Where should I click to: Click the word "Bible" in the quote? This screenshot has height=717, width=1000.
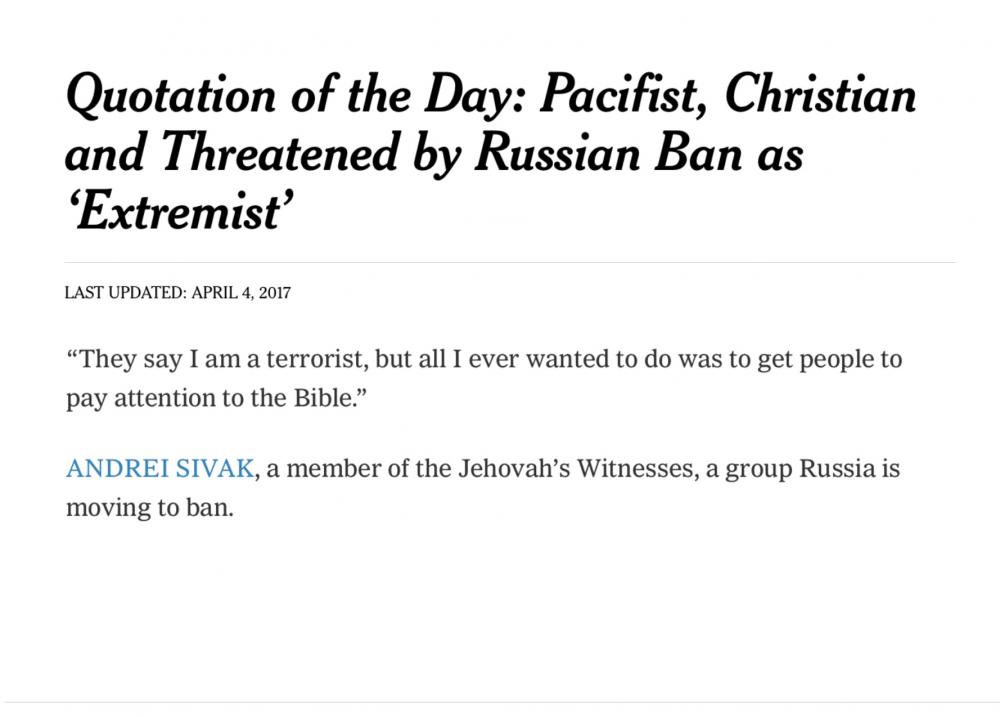click(322, 398)
